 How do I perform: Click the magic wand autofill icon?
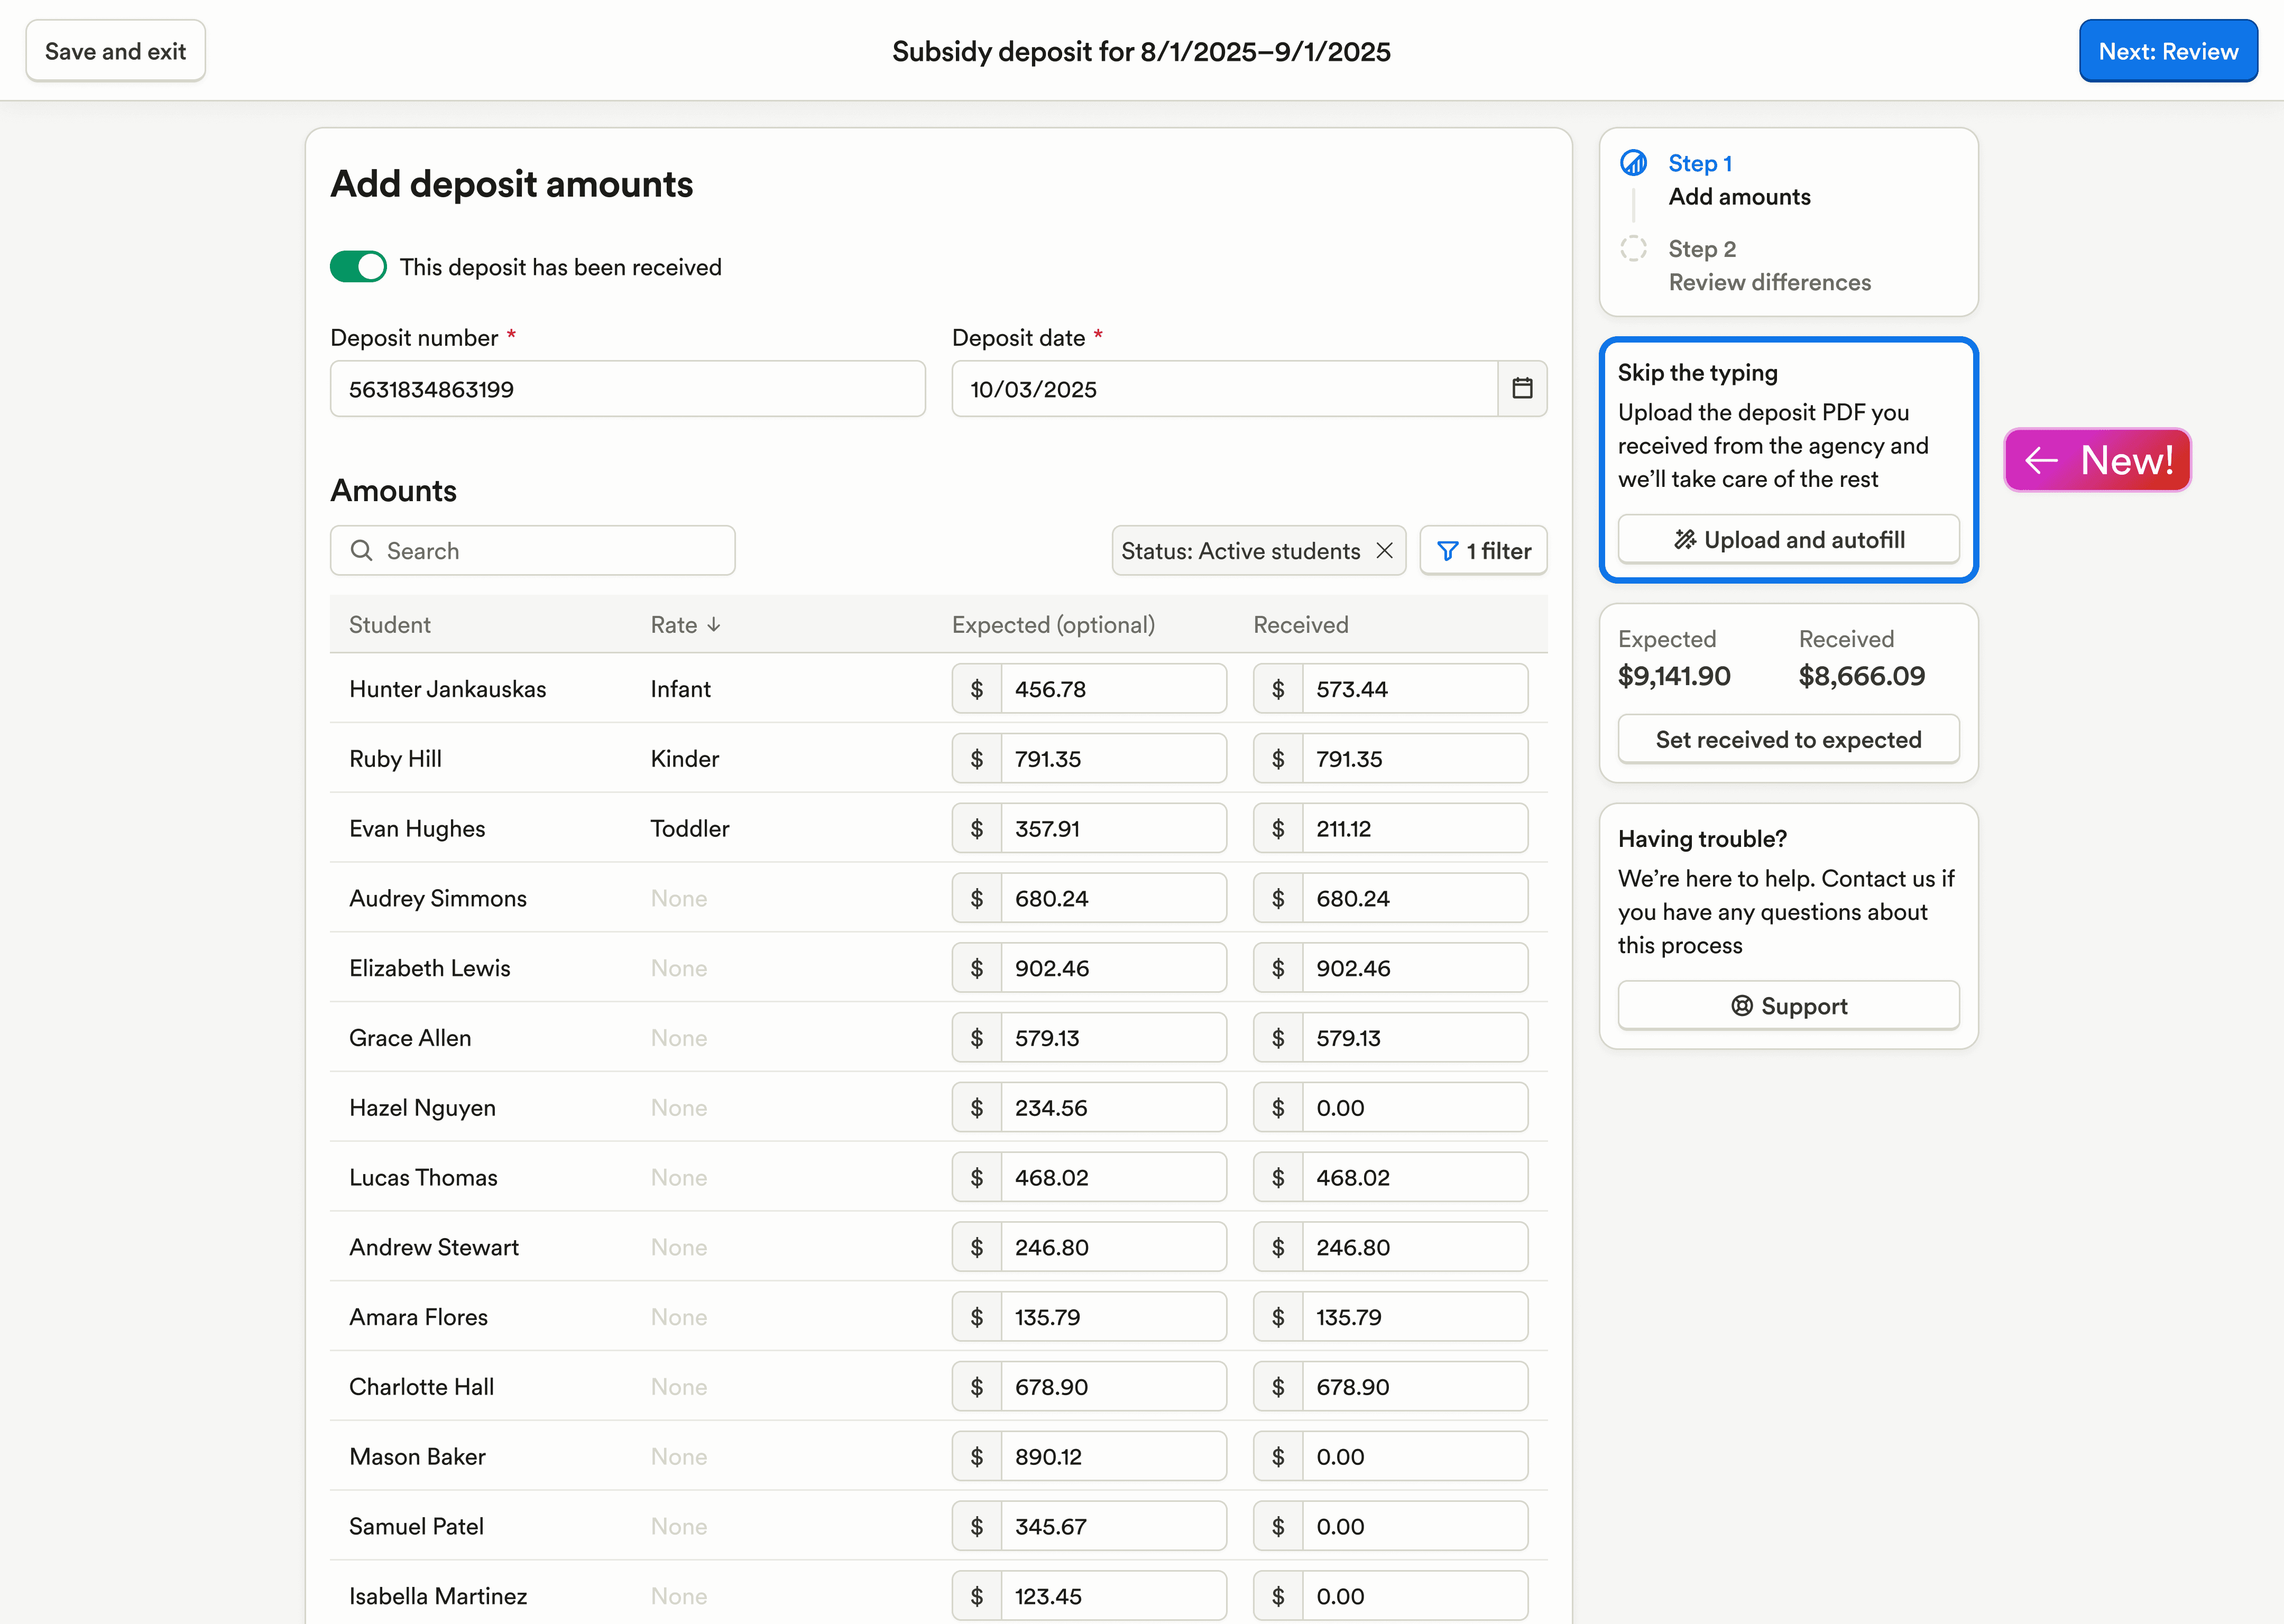1685,540
